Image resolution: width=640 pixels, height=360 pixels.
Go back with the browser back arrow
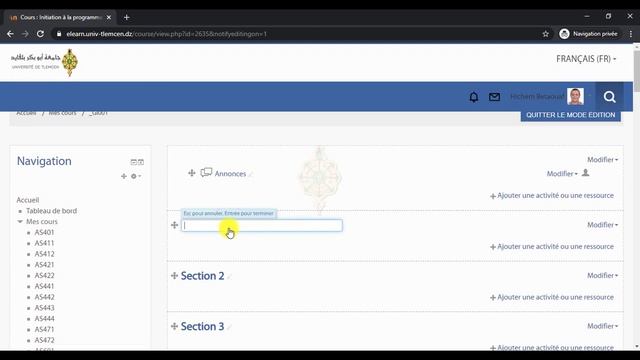(10, 34)
